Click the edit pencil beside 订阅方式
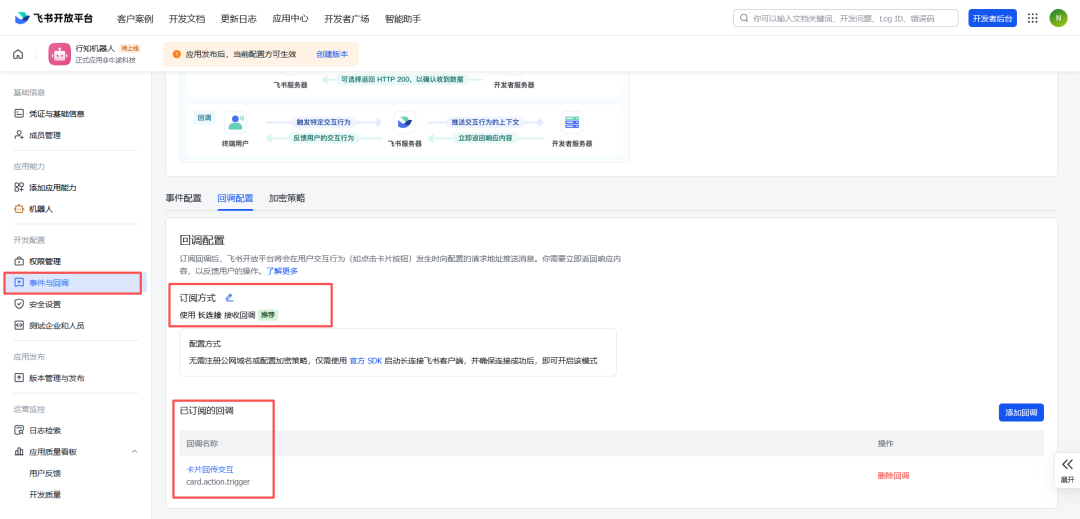Screen dimensions: 1080x519 click(x=229, y=298)
